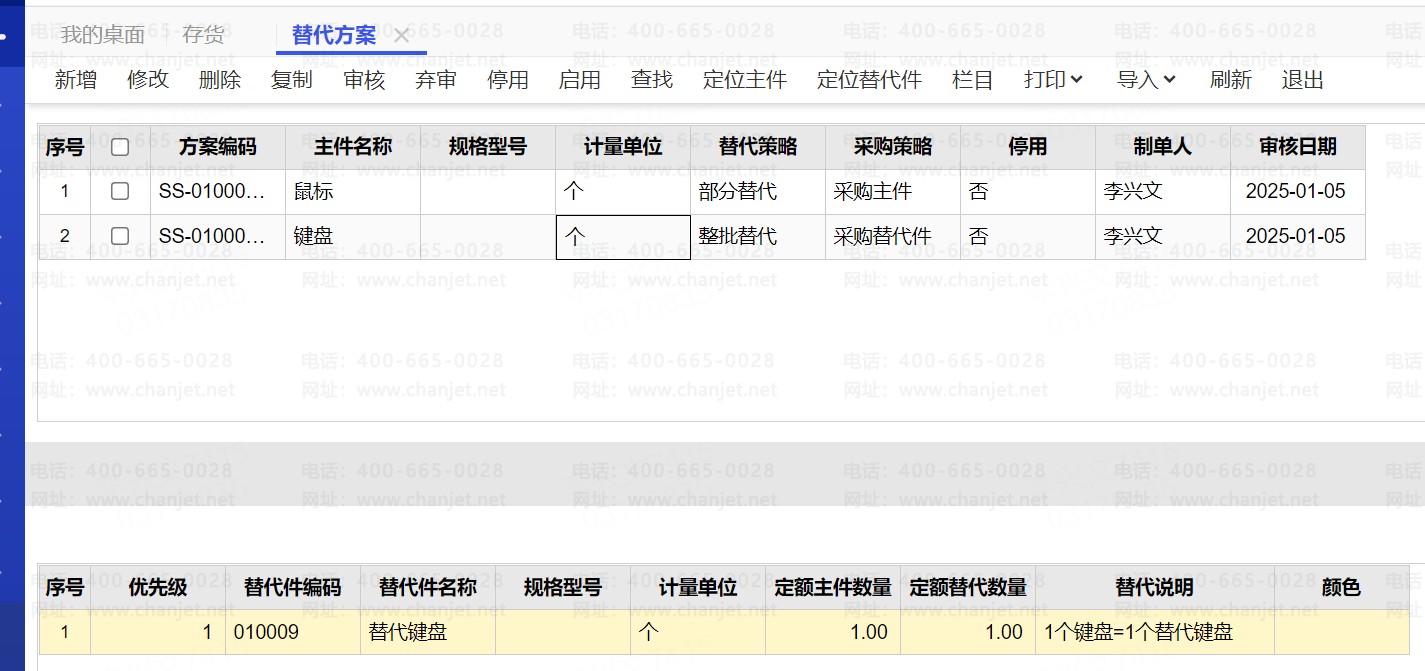Expand the 导入 dropdown
This screenshot has width=1425, height=671.
click(x=1146, y=80)
